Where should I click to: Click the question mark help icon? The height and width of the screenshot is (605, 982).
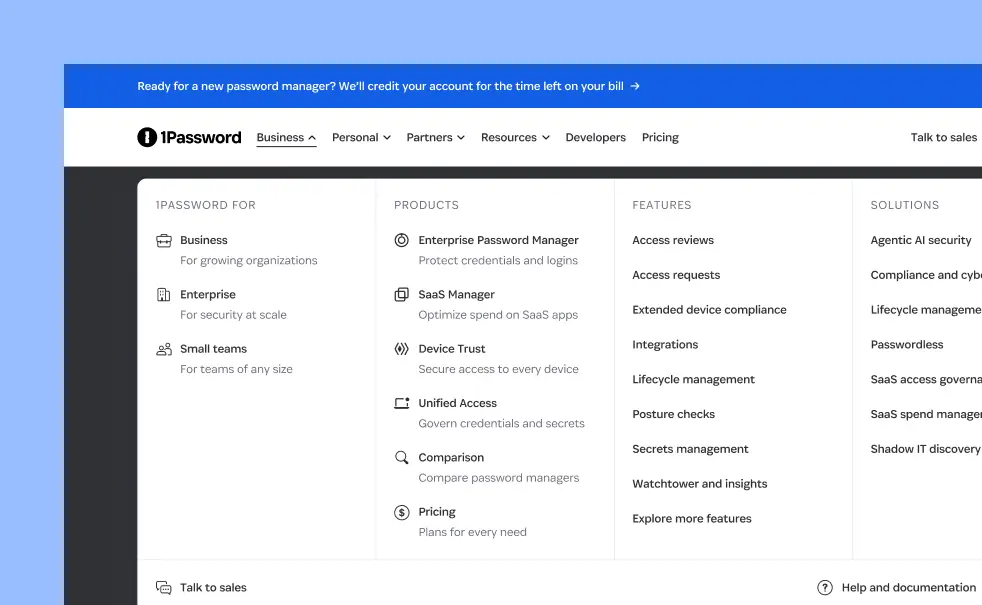(825, 587)
